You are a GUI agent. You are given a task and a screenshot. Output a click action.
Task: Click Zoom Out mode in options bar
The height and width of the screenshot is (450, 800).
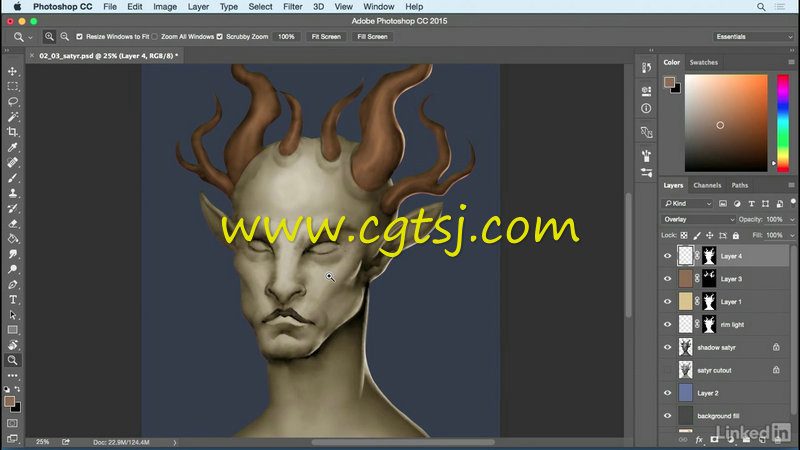pyautogui.click(x=65, y=37)
